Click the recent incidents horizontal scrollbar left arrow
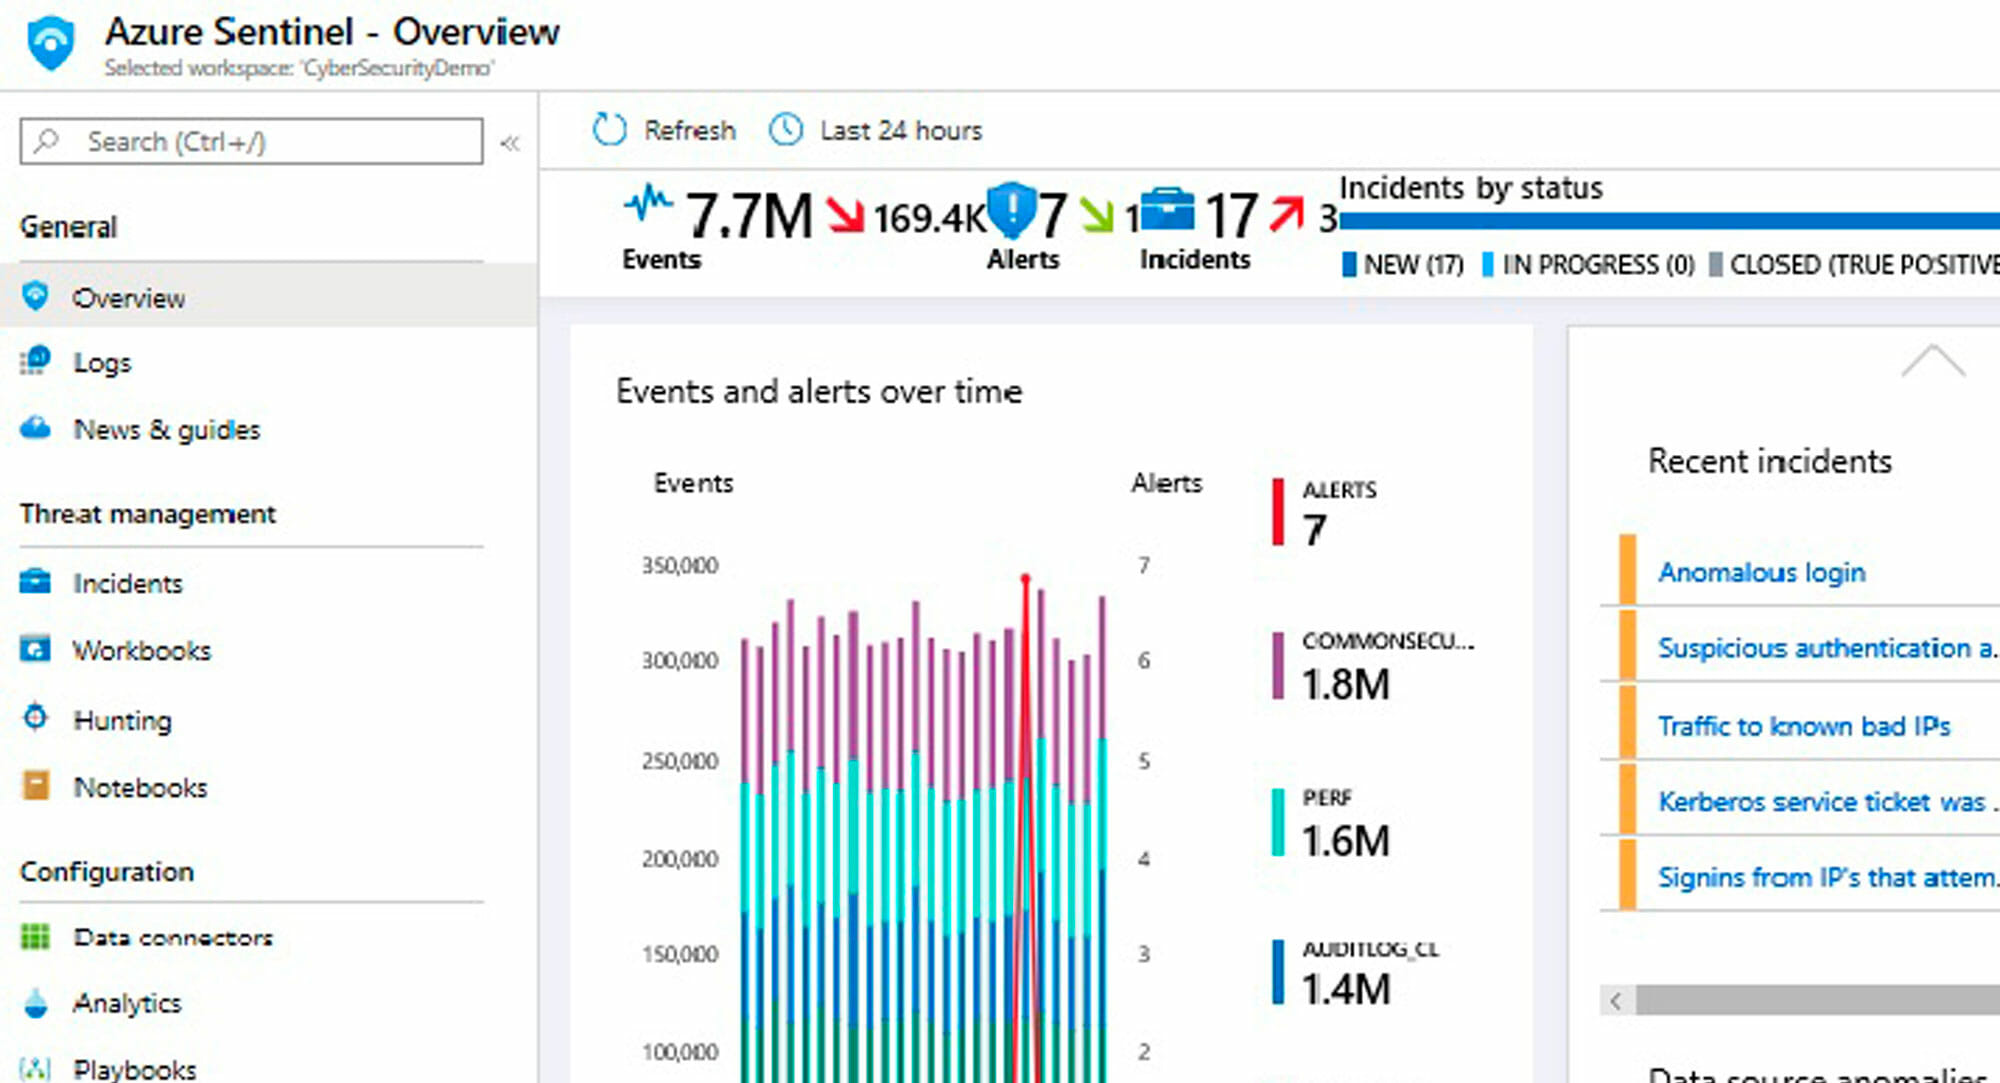This screenshot has width=2000, height=1083. 1615,1000
